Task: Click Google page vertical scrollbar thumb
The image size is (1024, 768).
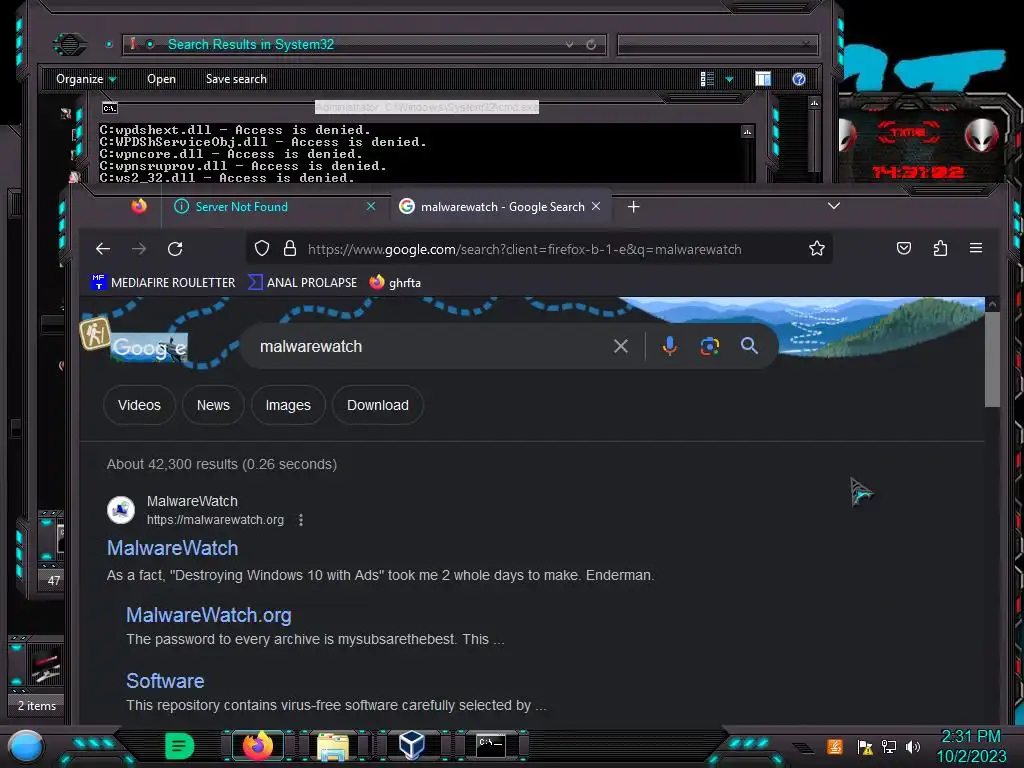Action: pyautogui.click(x=992, y=359)
